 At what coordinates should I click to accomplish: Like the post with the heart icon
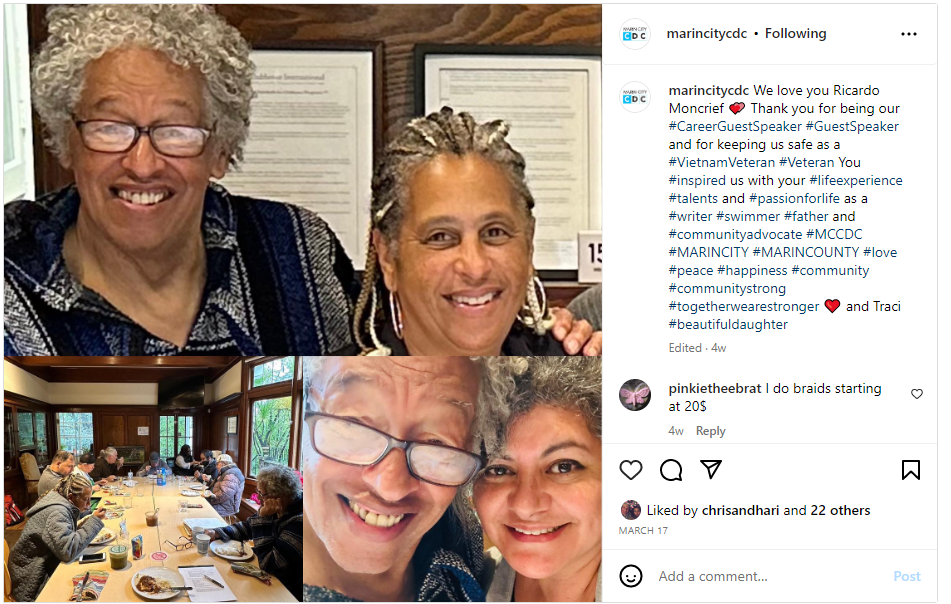pyautogui.click(x=630, y=470)
